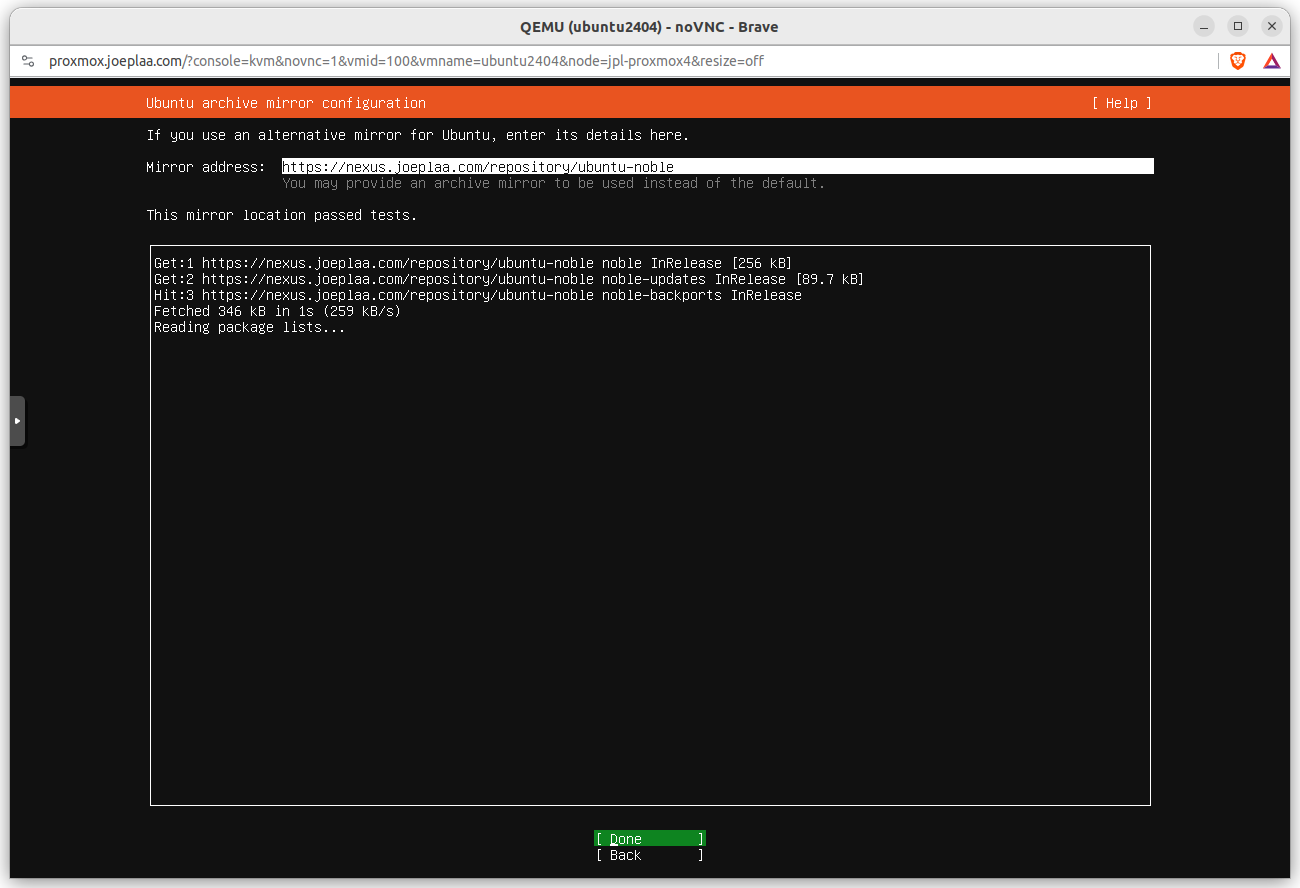
Task: Click the 'You may provide an archive mirror' hint
Action: point(554,183)
